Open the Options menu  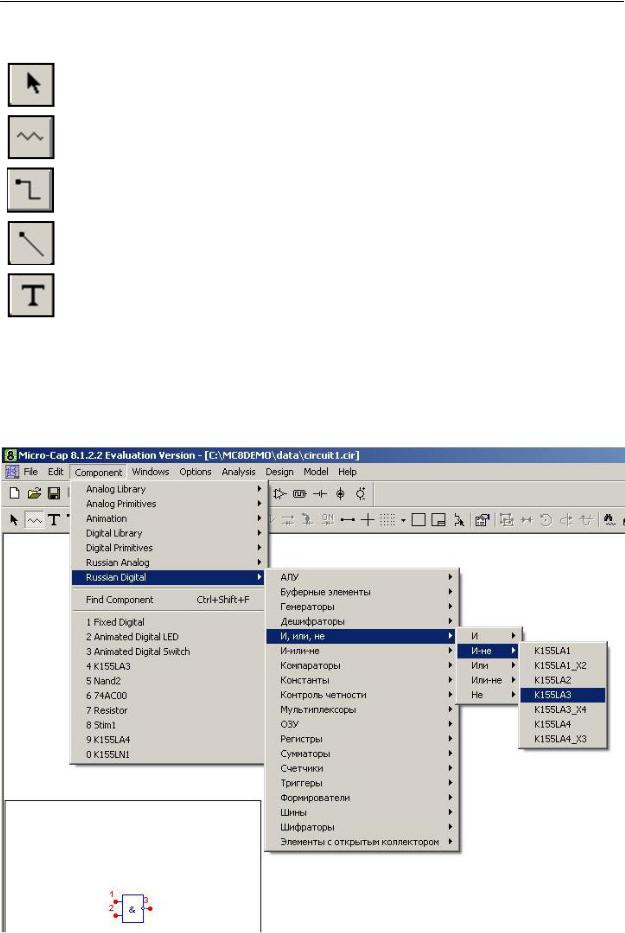[x=195, y=472]
